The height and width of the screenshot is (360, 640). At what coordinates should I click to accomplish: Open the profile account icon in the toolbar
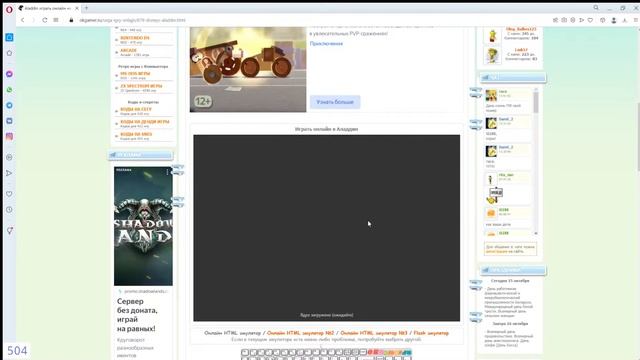coord(613,20)
